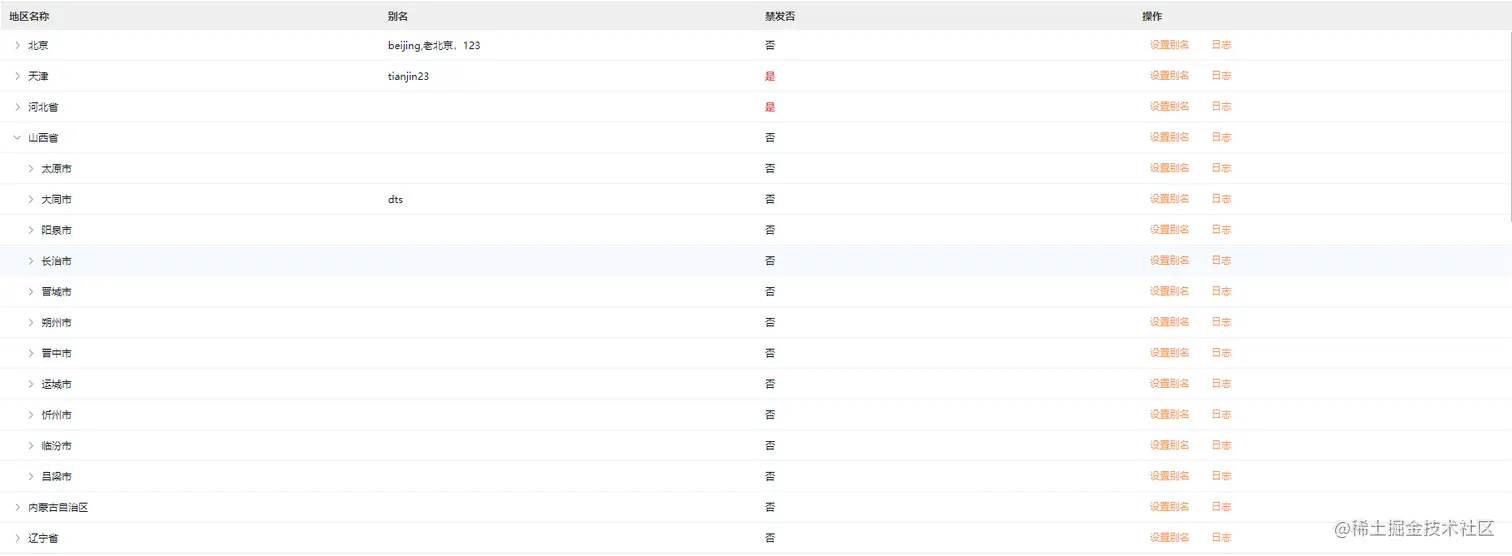Expand the 吕梁市 chevron
The image size is (1512, 556).
31,477
